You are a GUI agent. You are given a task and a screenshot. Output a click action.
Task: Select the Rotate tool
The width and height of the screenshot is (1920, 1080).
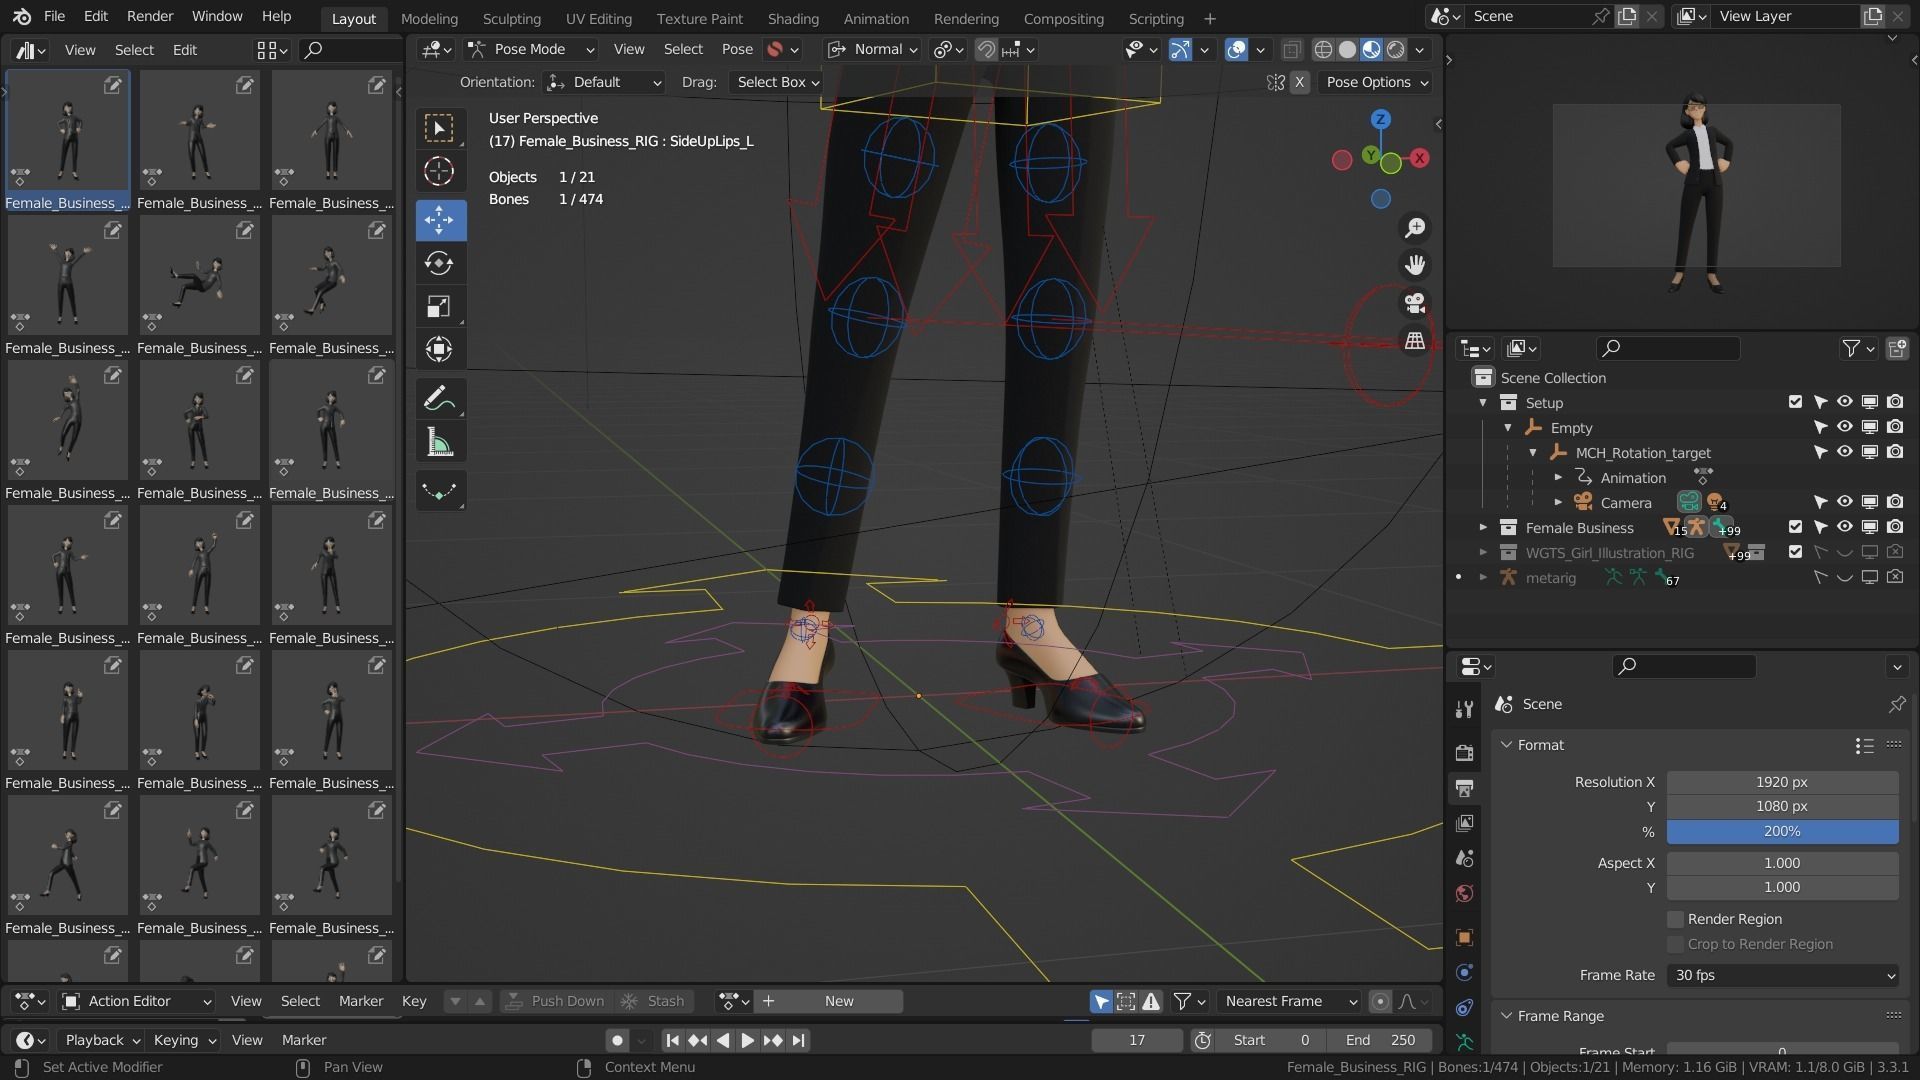click(x=439, y=263)
